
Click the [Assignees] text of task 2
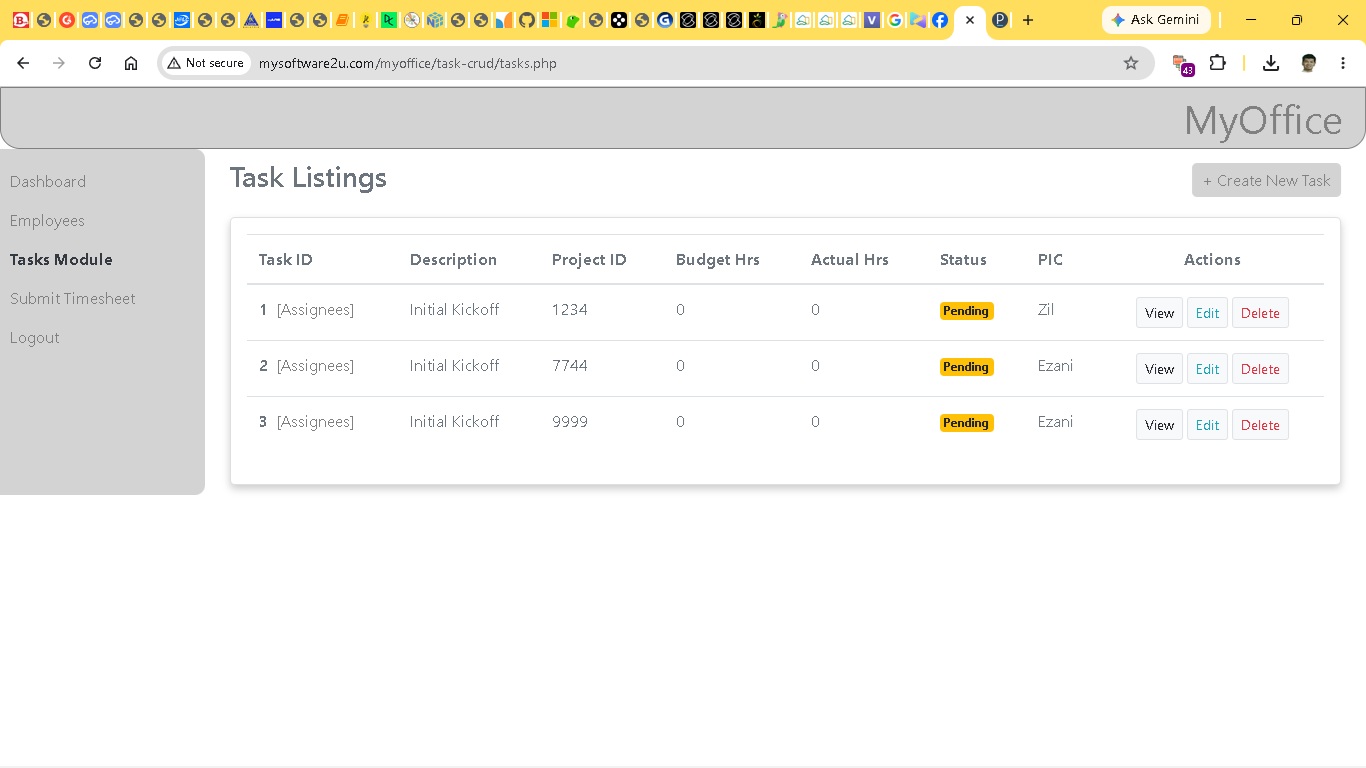click(x=315, y=366)
